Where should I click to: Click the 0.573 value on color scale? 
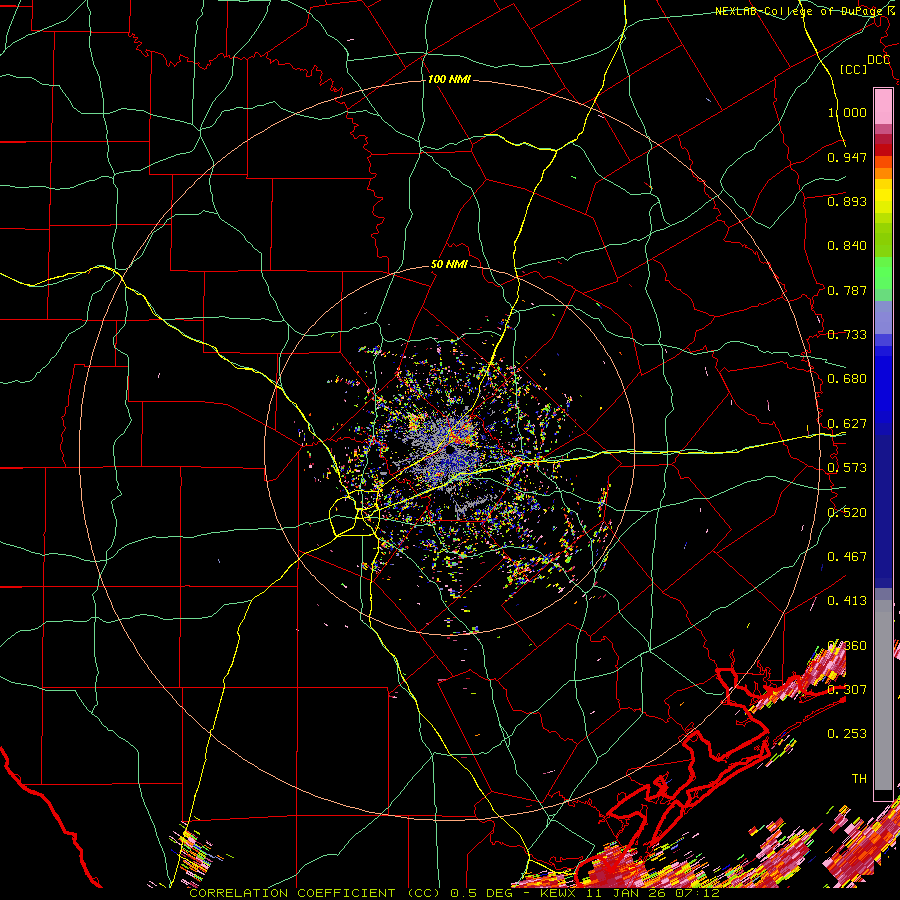click(847, 468)
